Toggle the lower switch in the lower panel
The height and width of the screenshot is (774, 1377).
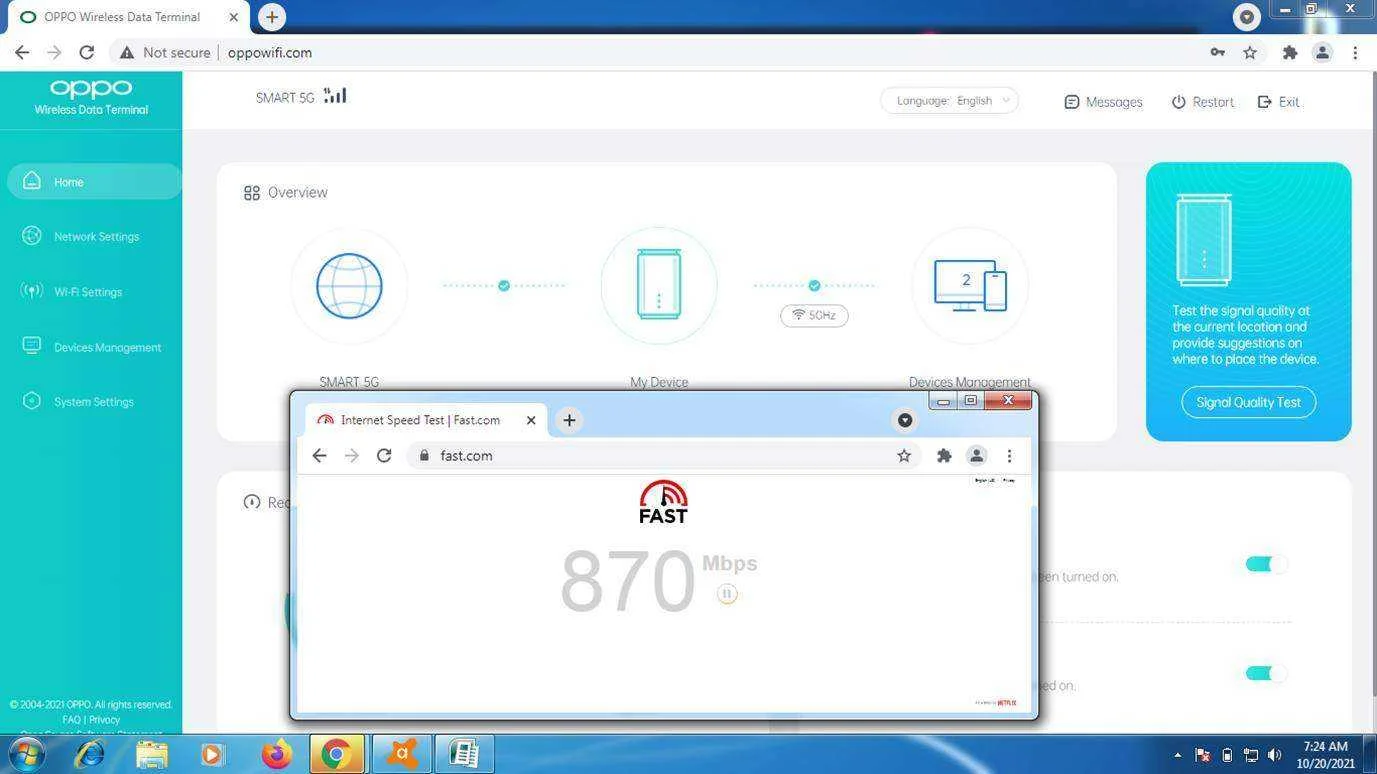tap(1265, 673)
